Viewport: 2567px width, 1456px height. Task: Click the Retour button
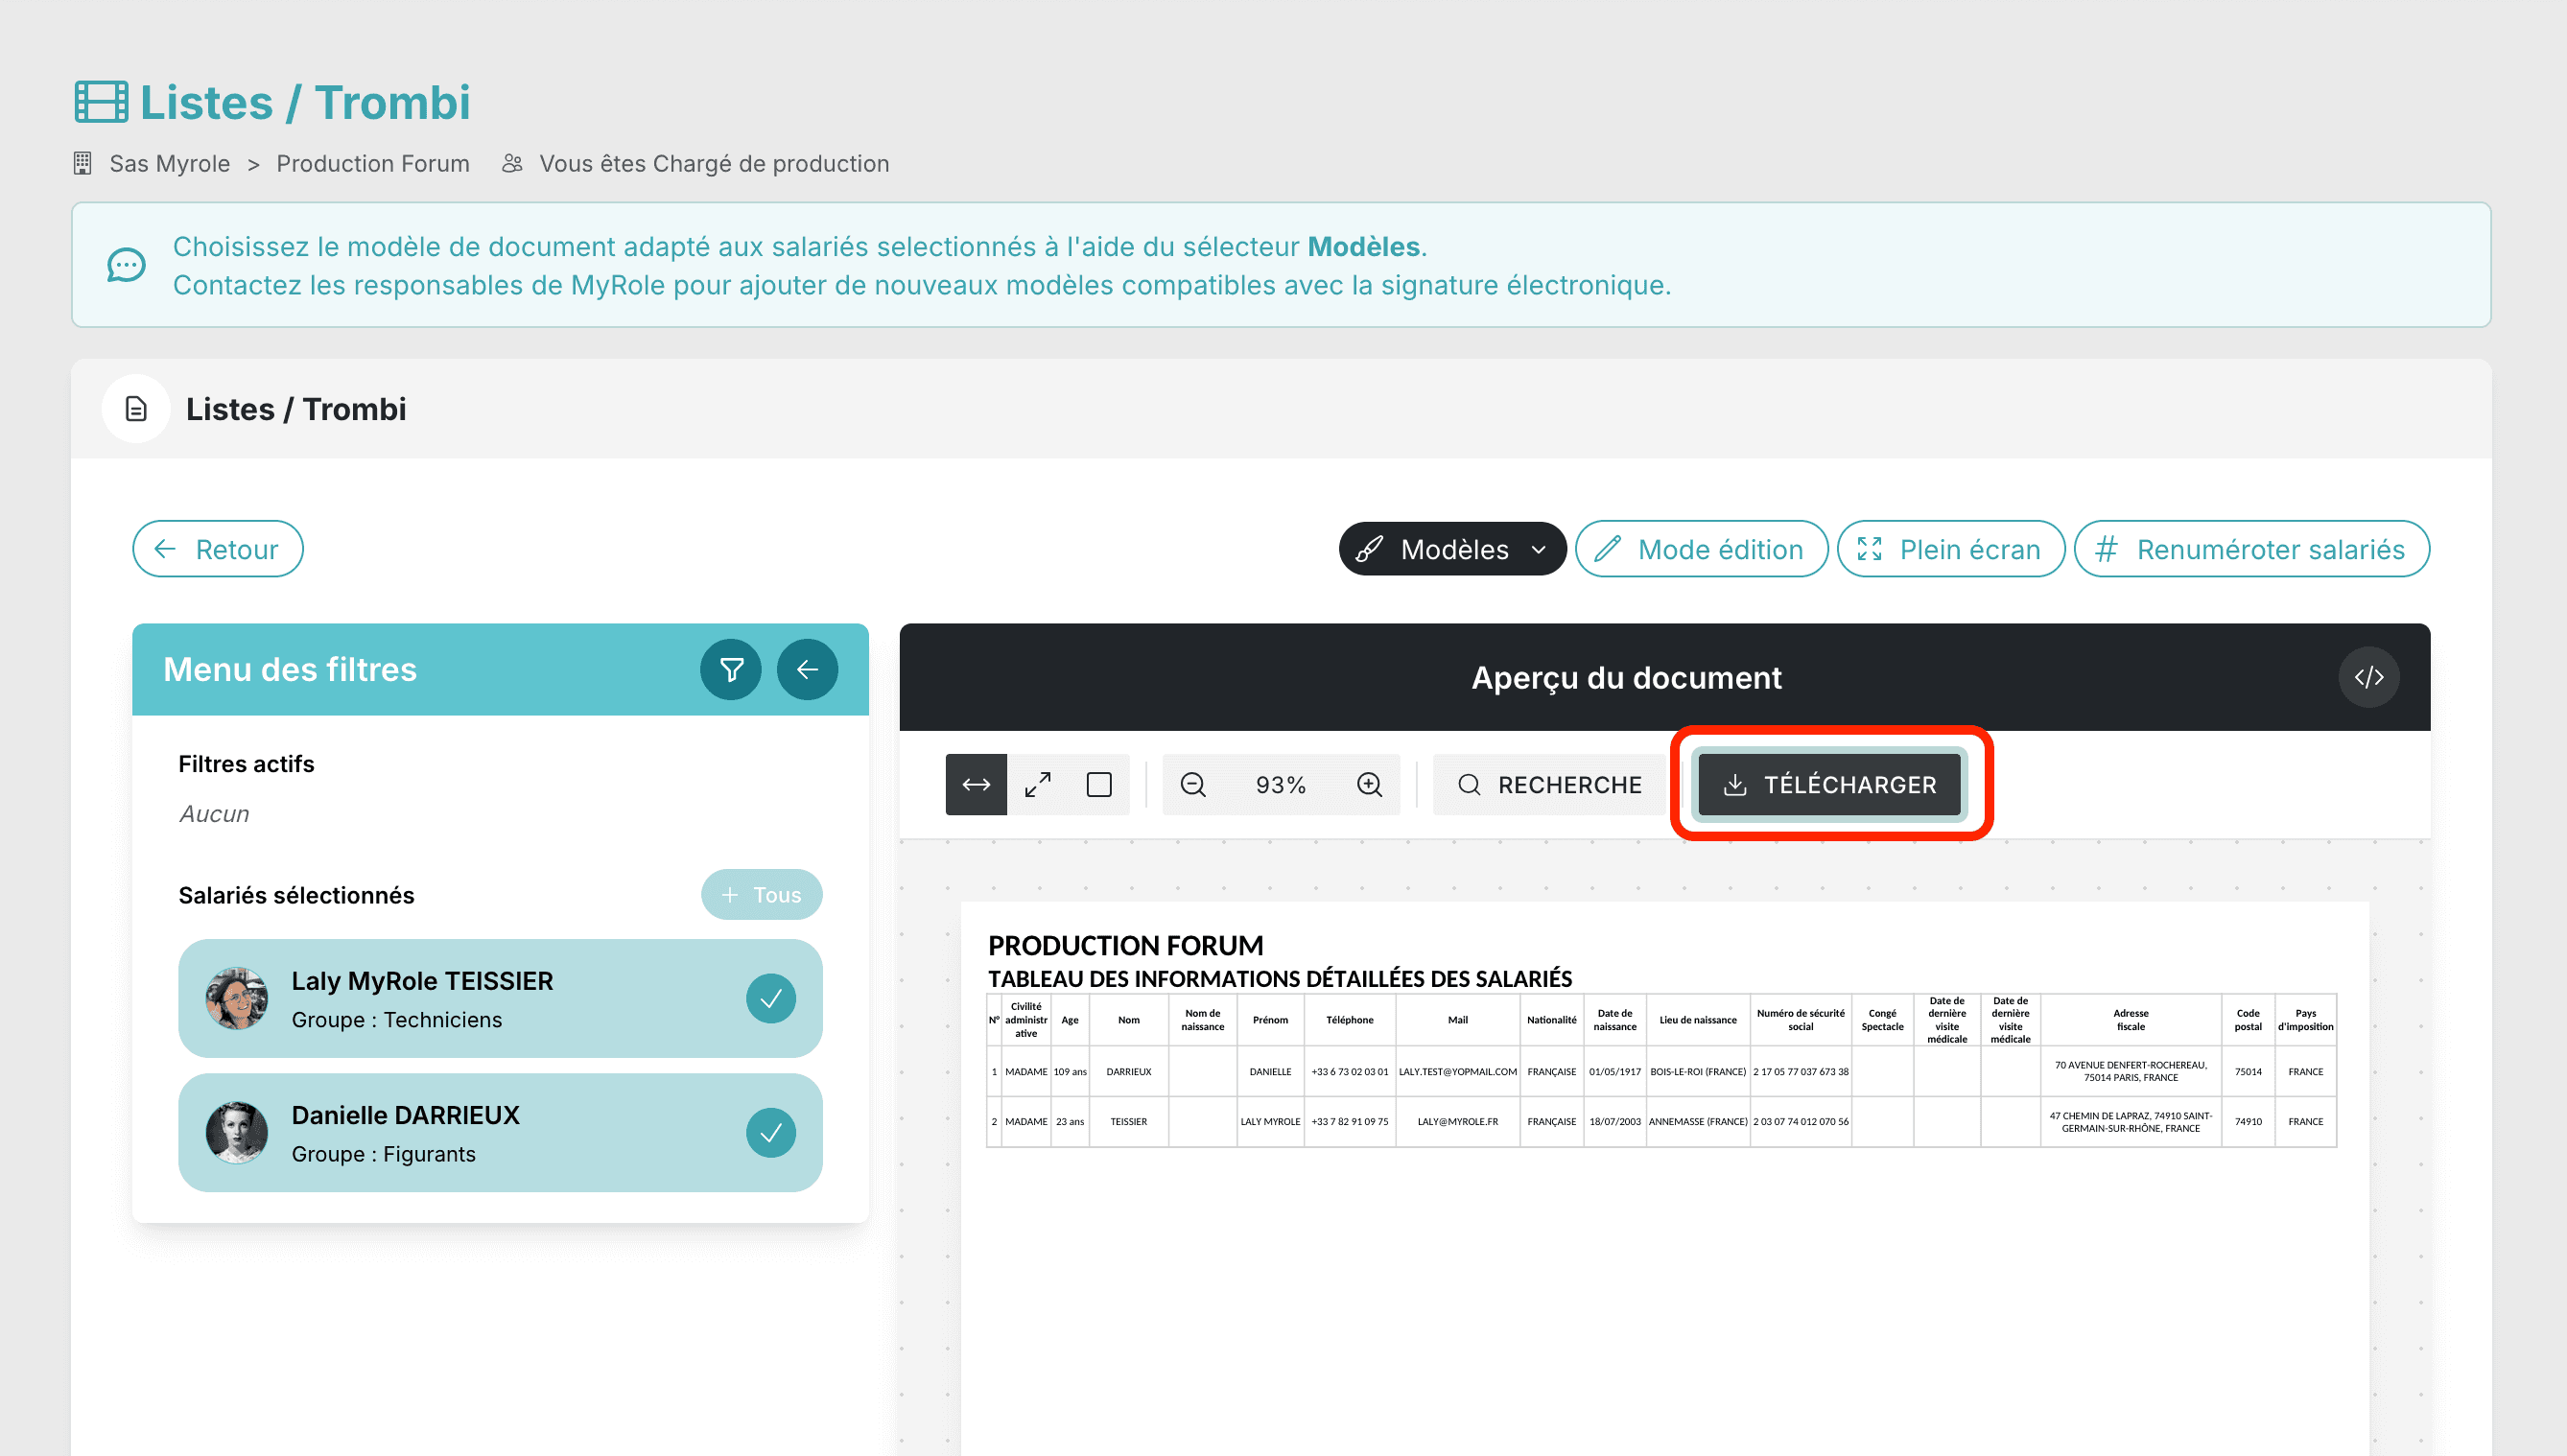point(218,549)
